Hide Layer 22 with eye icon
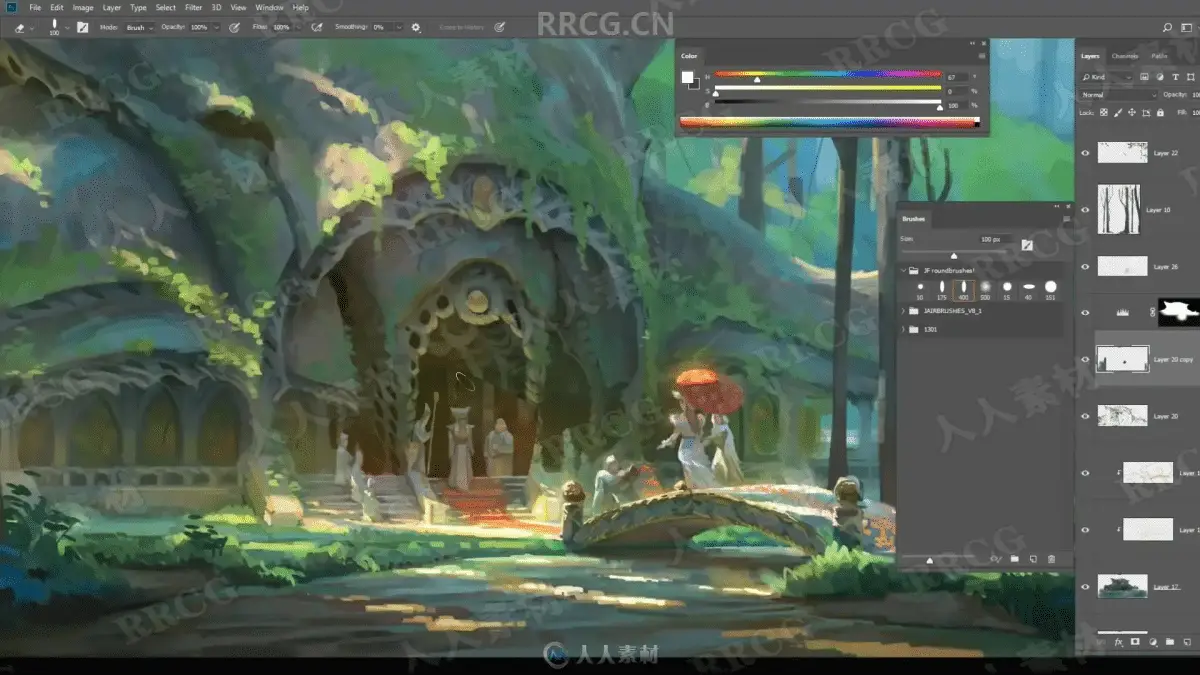This screenshot has width=1200, height=675. pos(1086,153)
